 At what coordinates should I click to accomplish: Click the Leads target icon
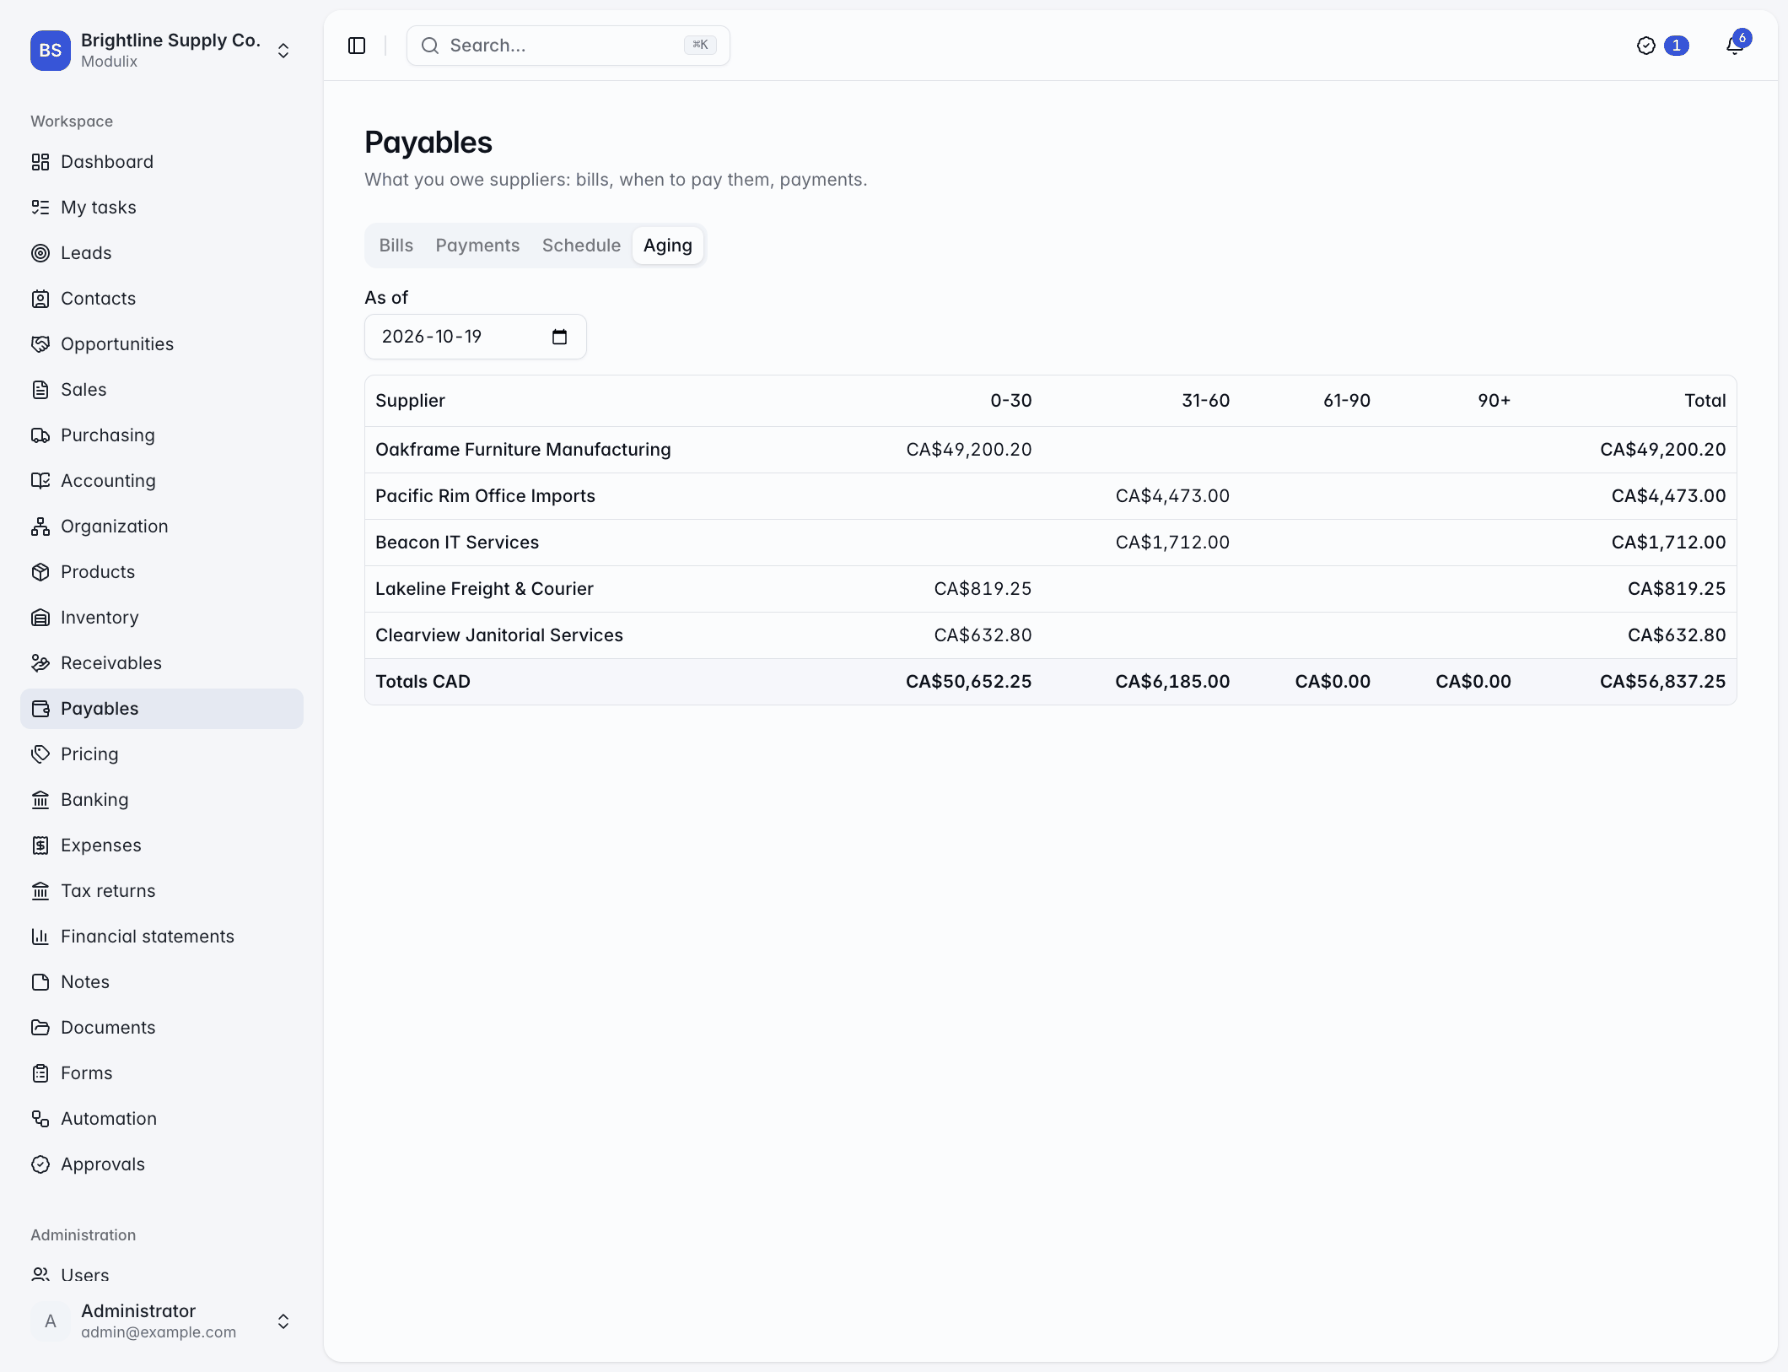[x=40, y=253]
